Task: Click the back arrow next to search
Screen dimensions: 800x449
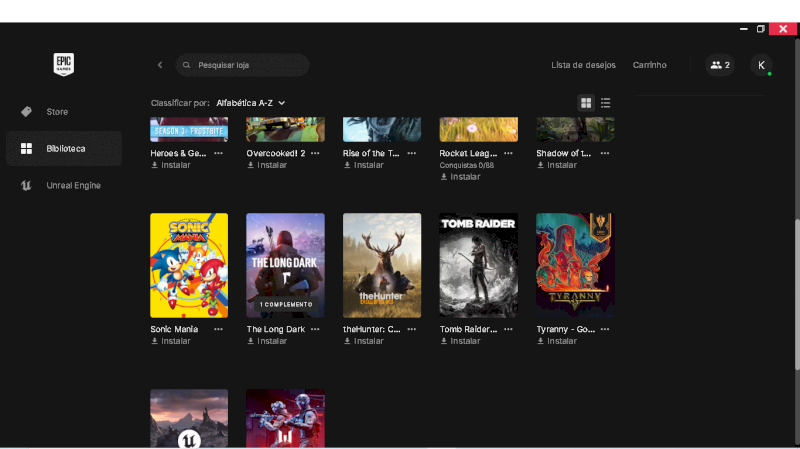Action: (160, 65)
